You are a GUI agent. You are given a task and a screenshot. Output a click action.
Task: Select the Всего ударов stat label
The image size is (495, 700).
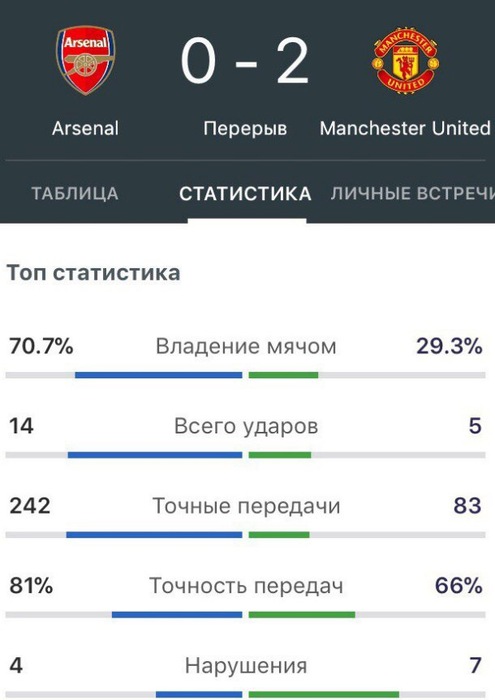246,426
